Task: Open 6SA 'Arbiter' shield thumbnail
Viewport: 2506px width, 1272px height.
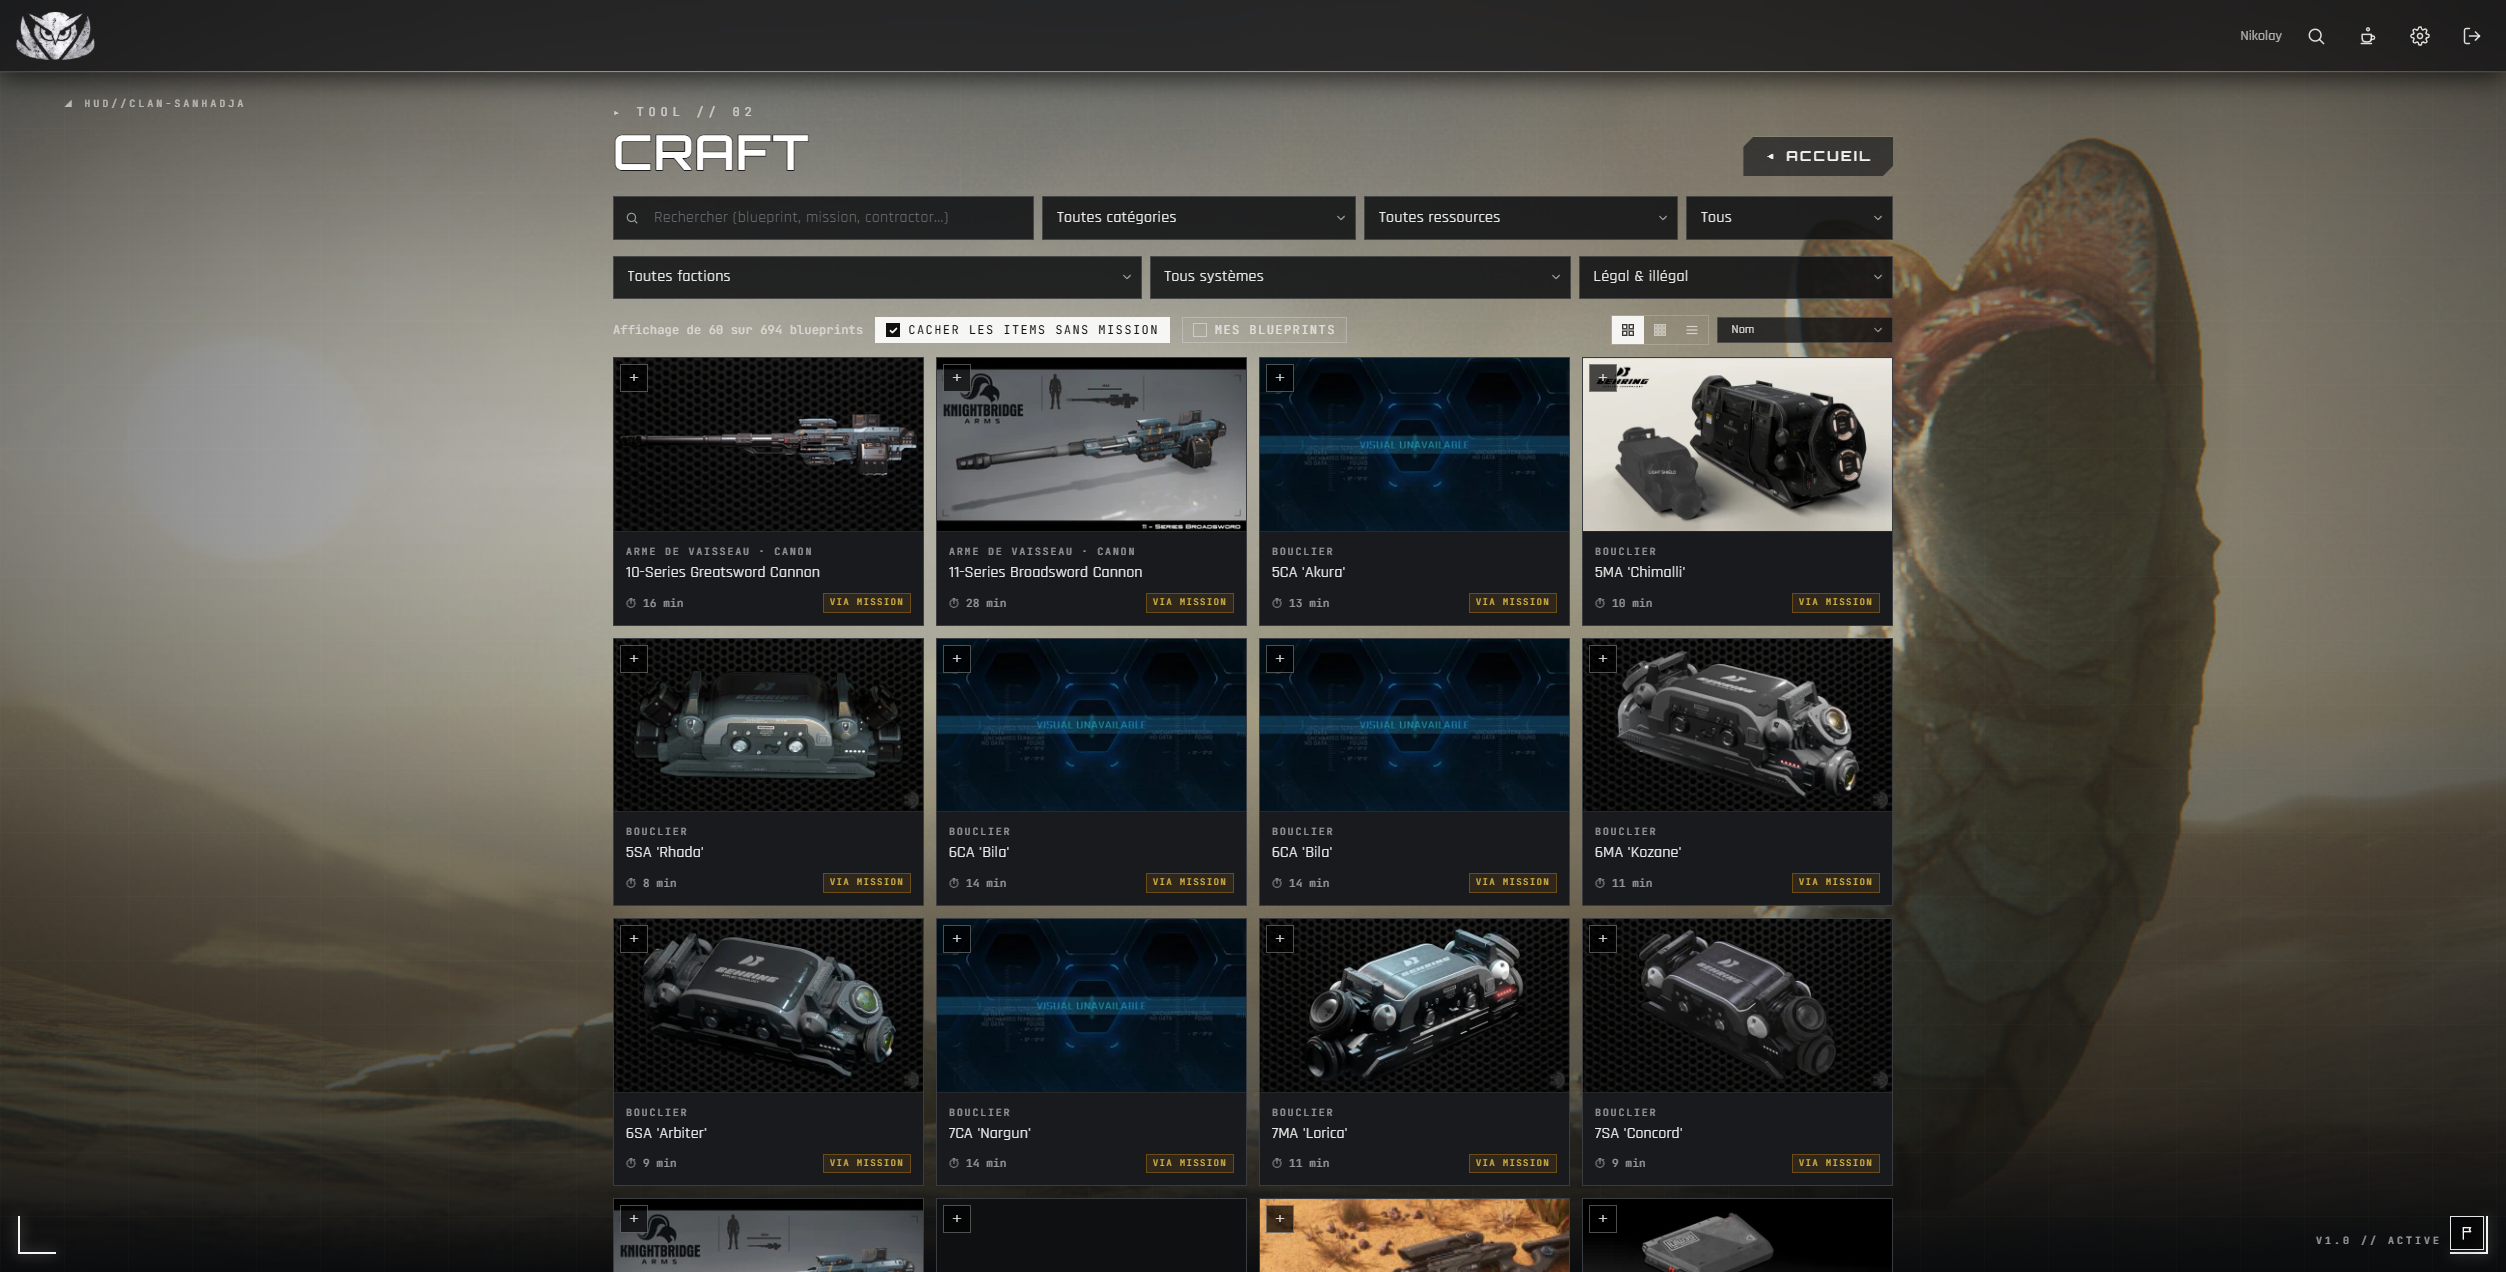Action: click(768, 1006)
